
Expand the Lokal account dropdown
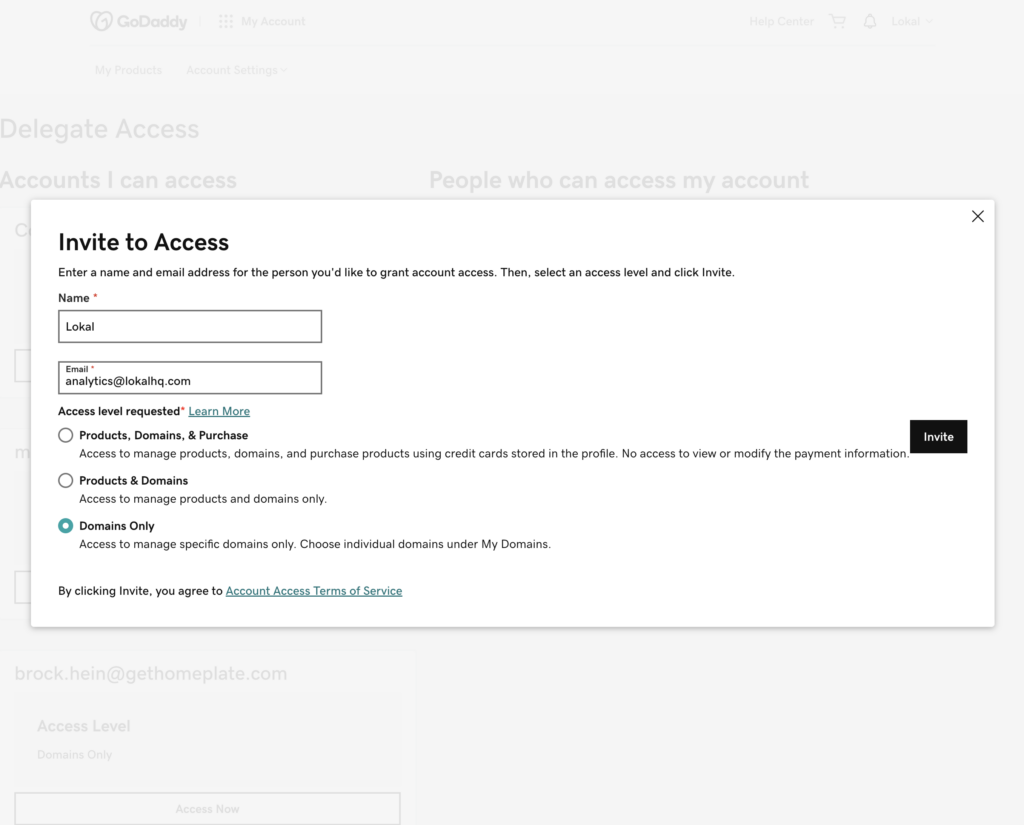coord(911,21)
